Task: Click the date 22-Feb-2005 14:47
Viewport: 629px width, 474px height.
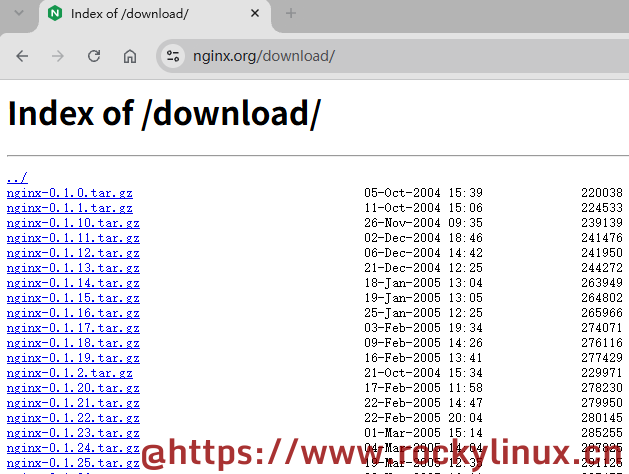Action: (424, 403)
